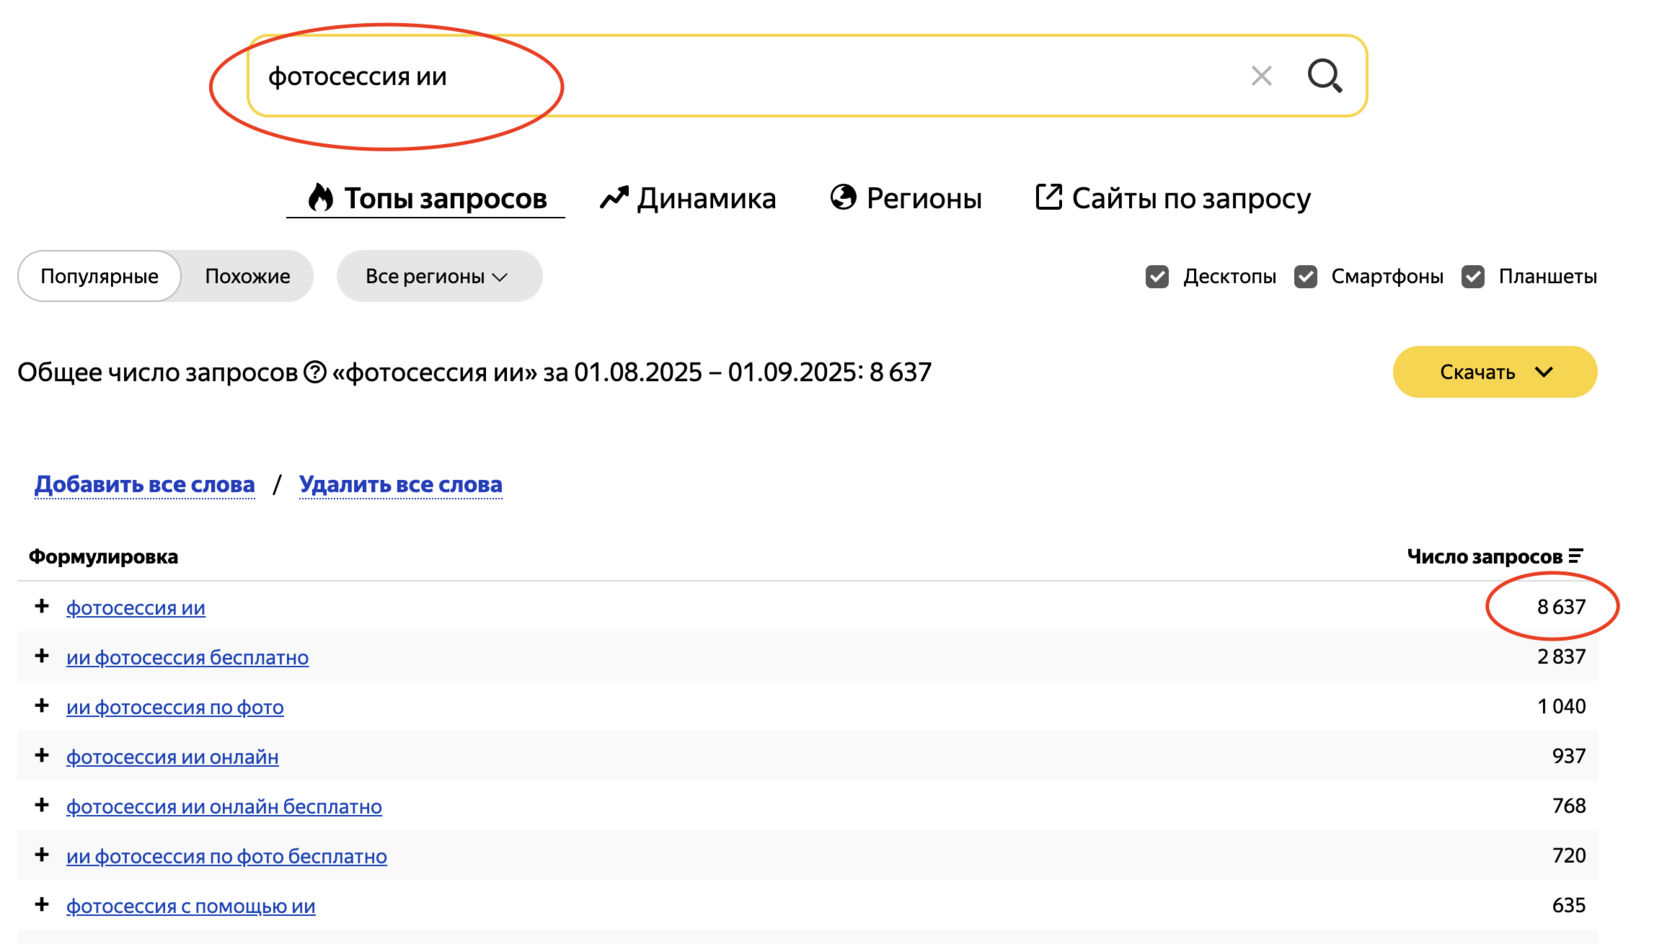1680x944 pixels.
Task: Clear the search field with X icon
Action: (1261, 76)
